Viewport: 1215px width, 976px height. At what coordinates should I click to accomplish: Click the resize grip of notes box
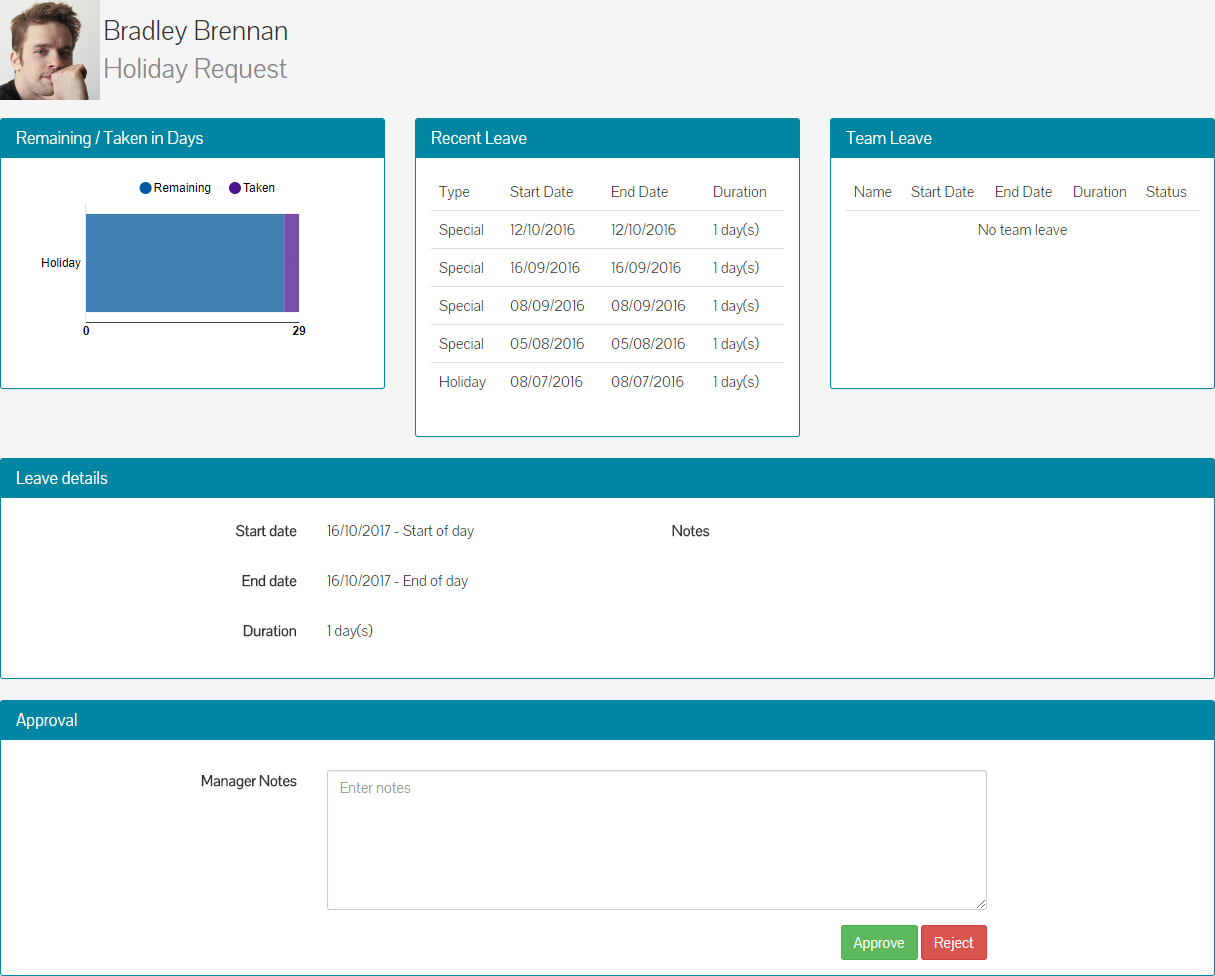(x=981, y=904)
